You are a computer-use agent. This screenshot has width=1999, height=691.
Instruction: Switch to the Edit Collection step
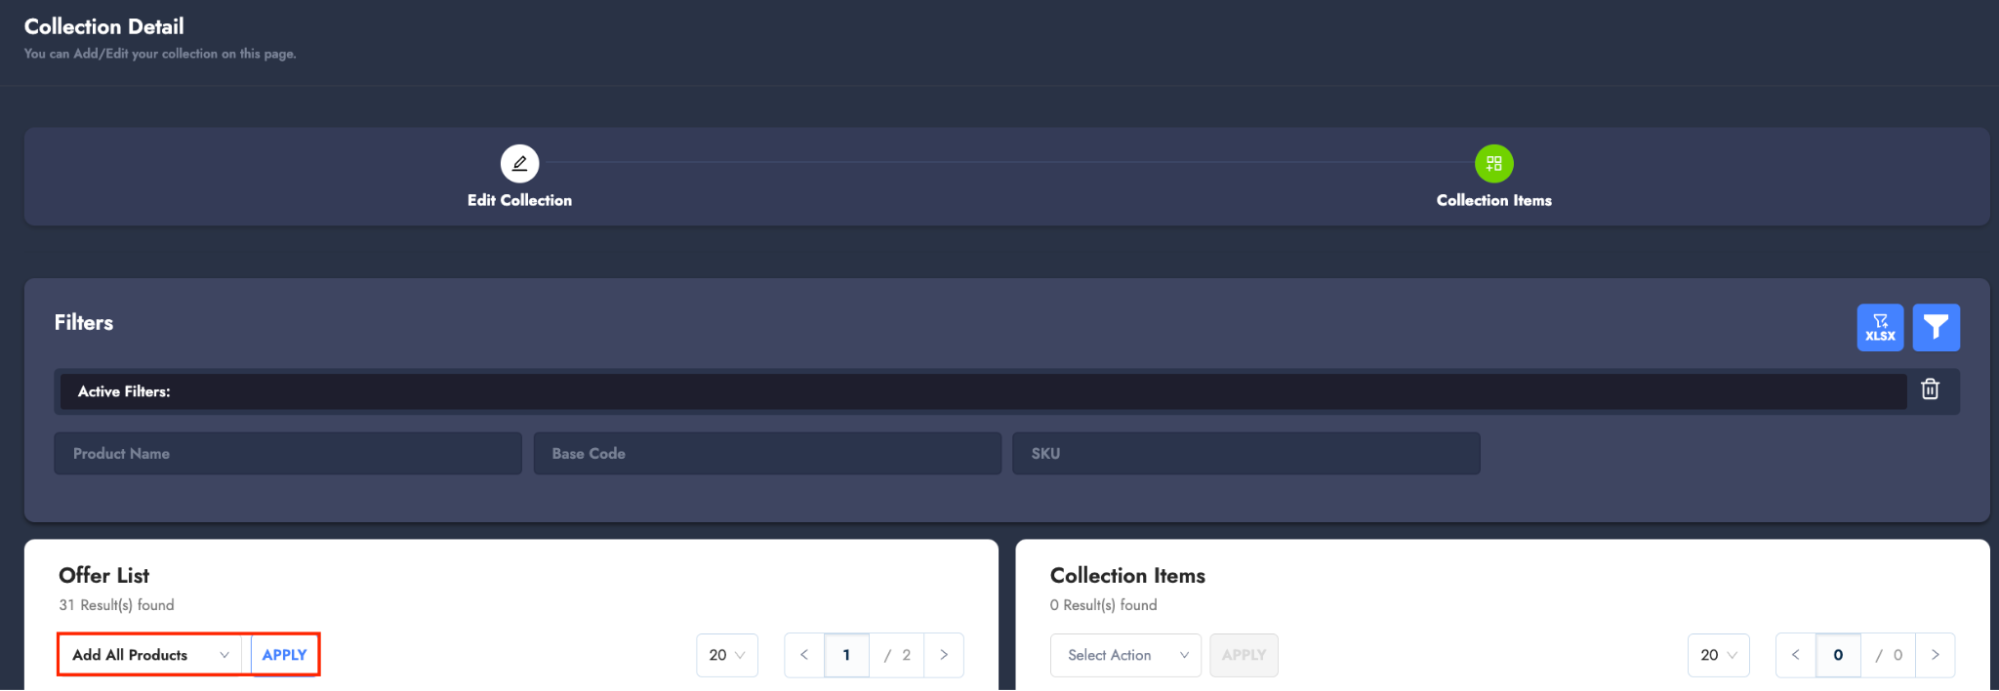[x=519, y=200]
